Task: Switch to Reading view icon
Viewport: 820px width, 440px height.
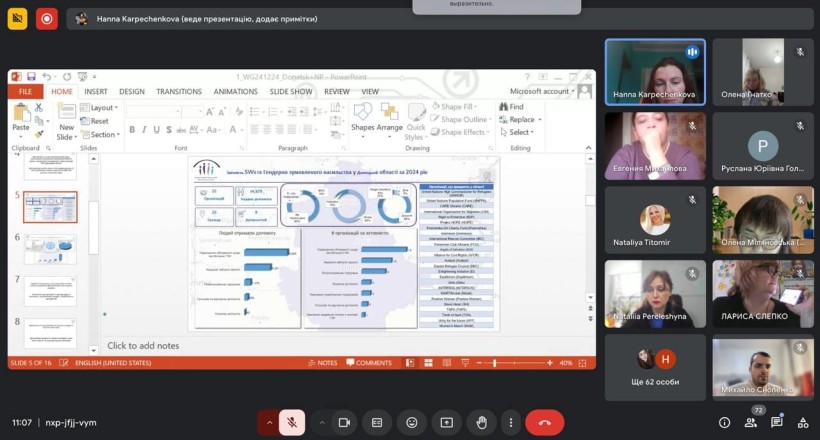Action: point(447,363)
